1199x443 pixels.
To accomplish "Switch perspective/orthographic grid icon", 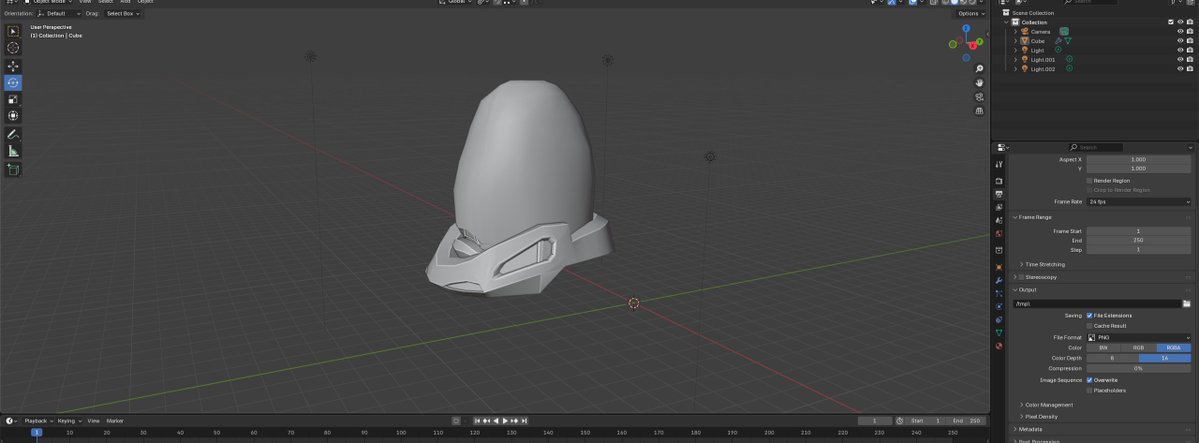I will pos(980,111).
